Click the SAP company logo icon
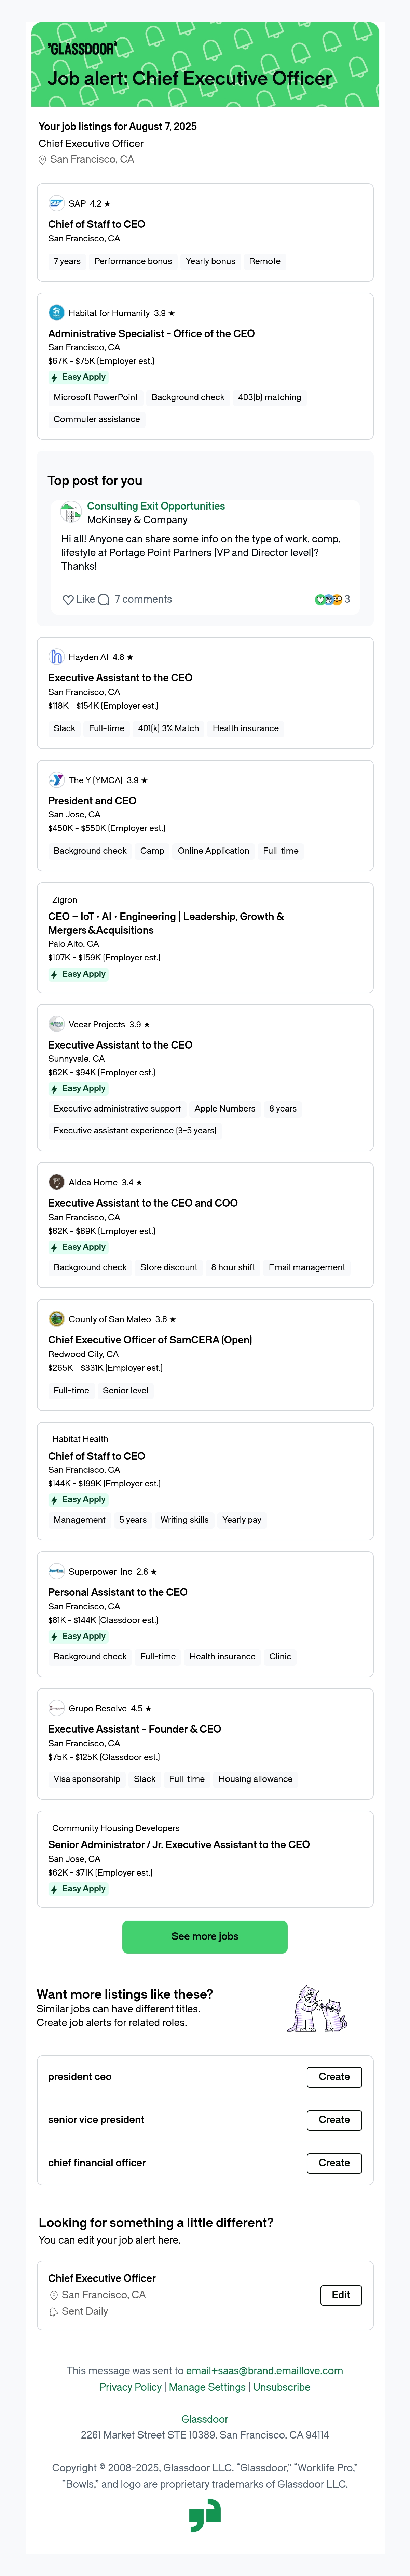This screenshot has height=2576, width=410. coord(56,203)
